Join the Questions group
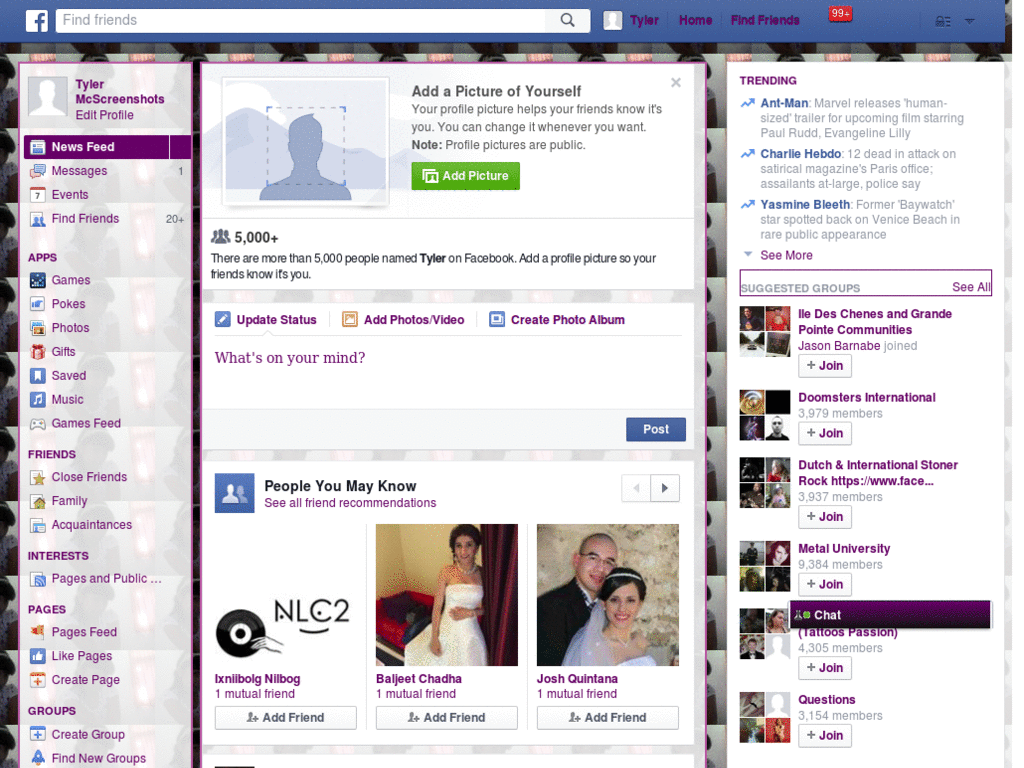 point(825,735)
